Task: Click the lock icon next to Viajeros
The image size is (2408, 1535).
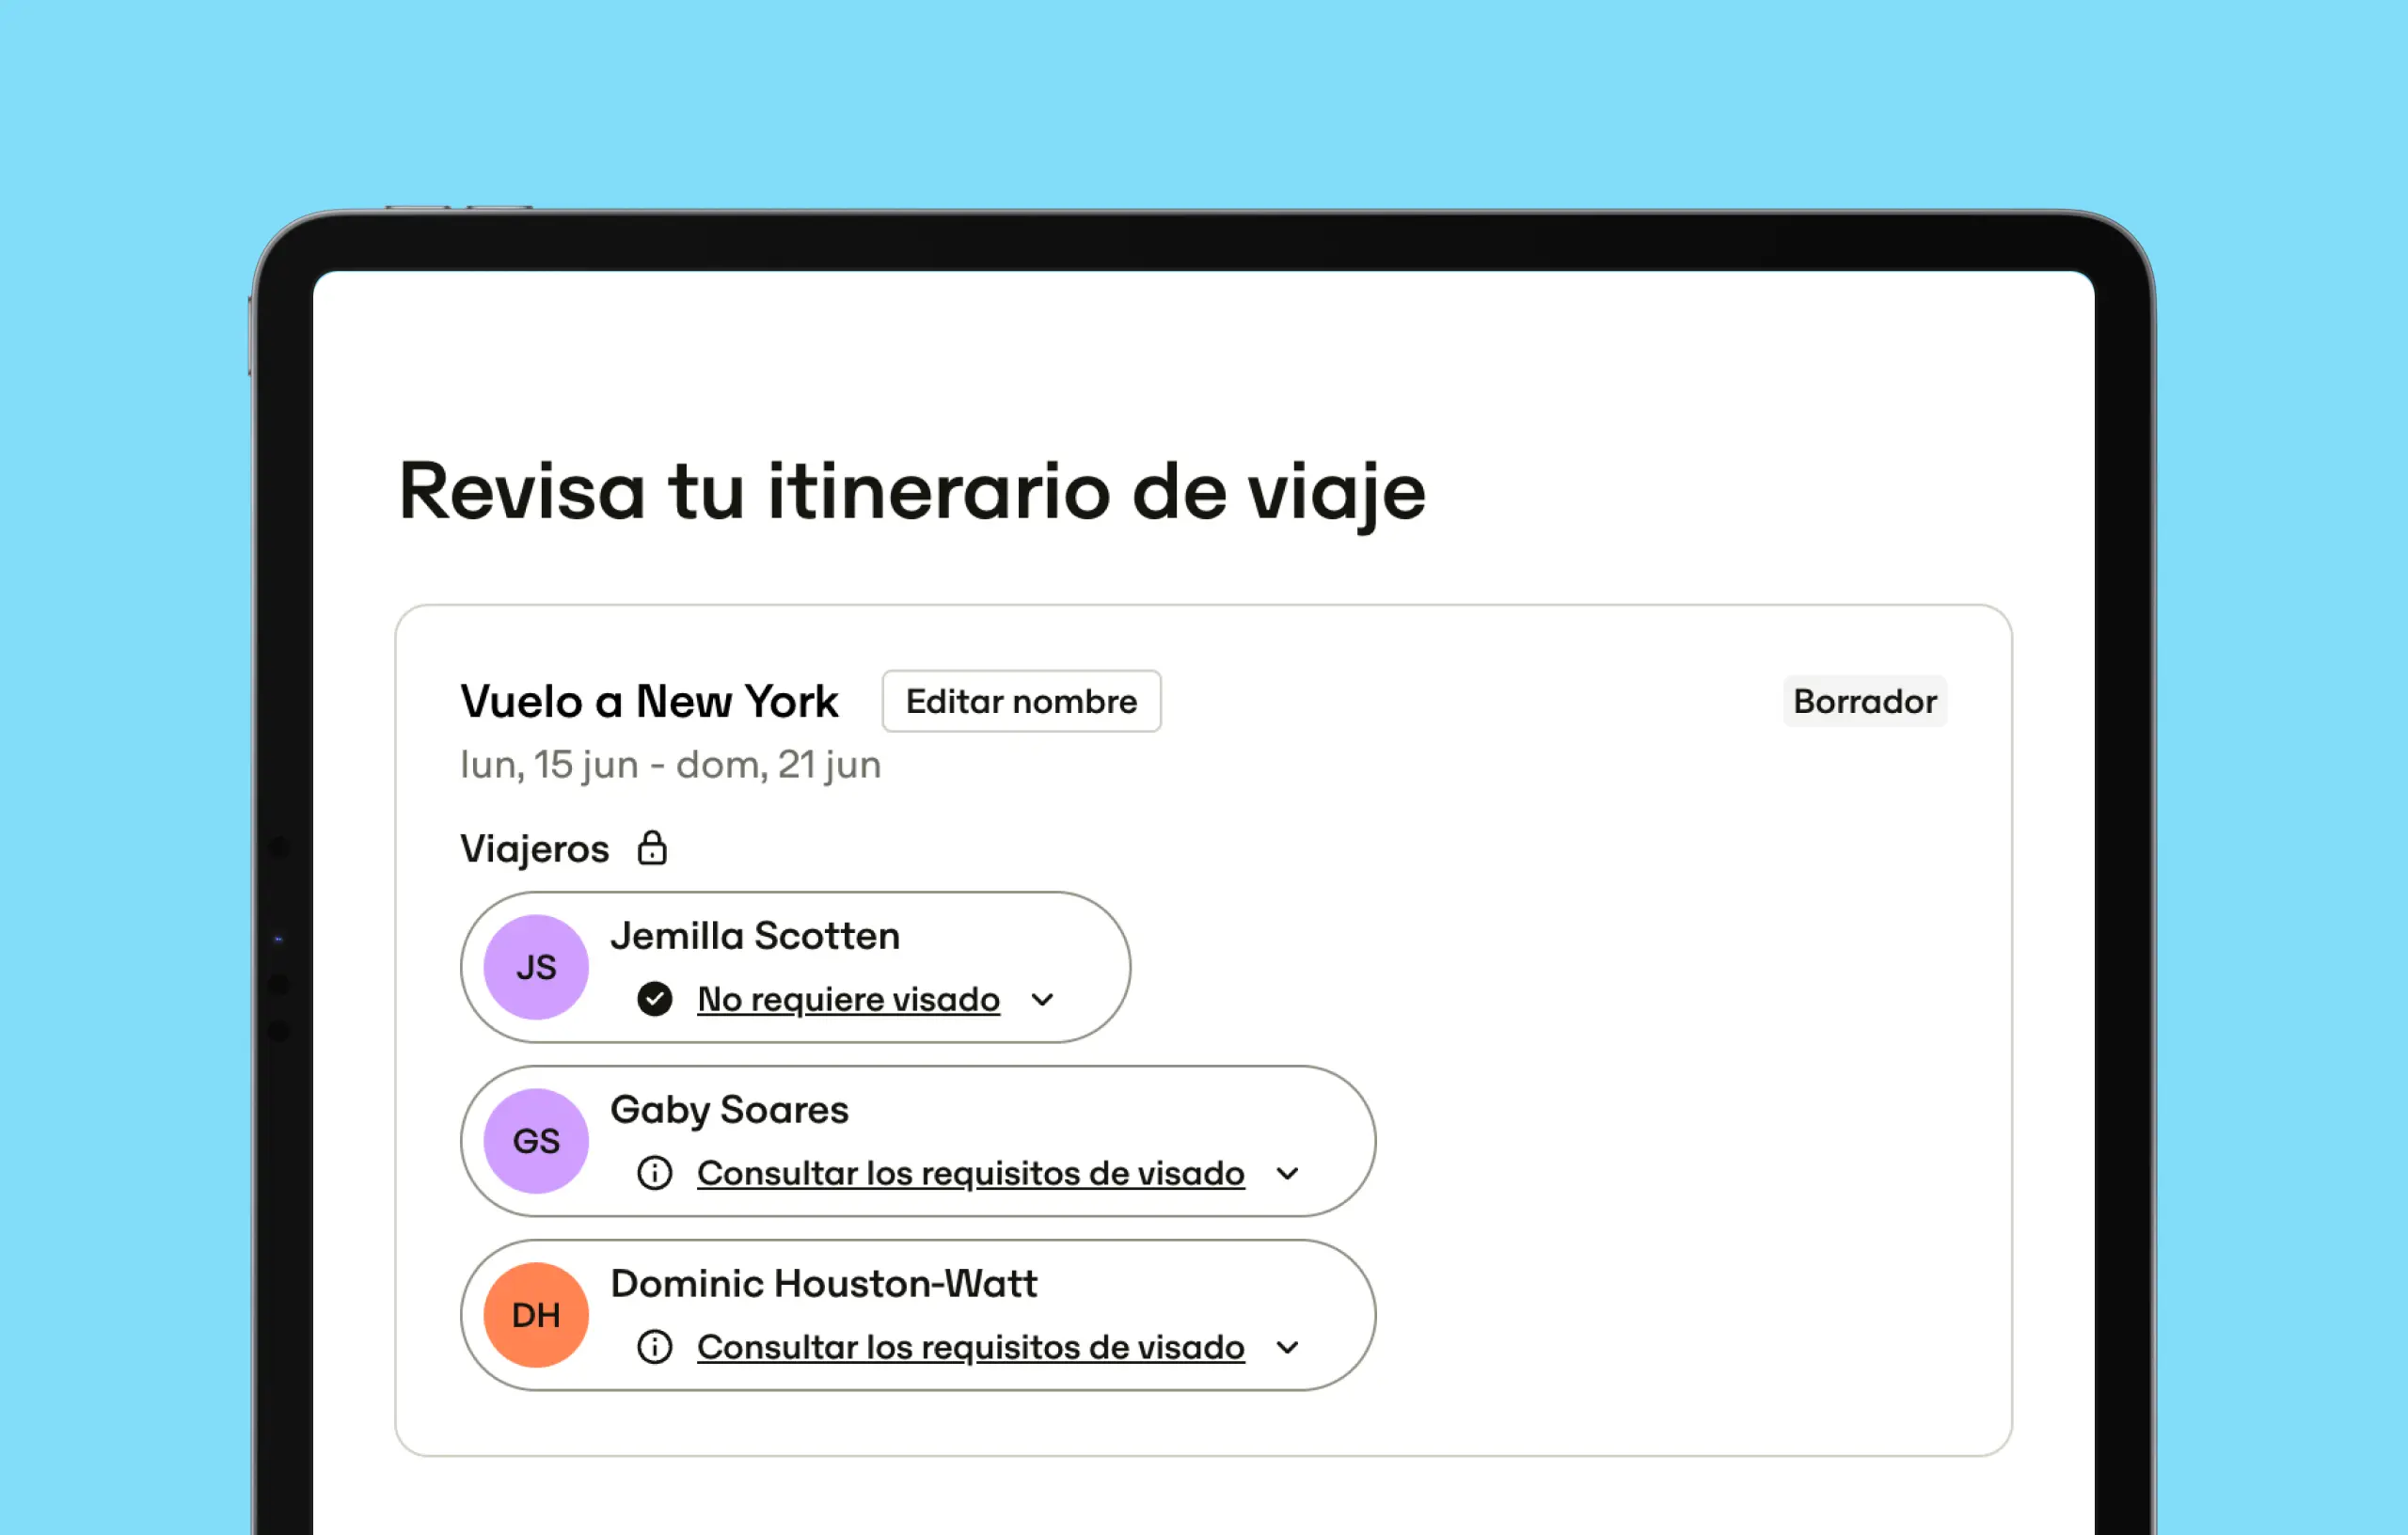Action: pos(652,848)
